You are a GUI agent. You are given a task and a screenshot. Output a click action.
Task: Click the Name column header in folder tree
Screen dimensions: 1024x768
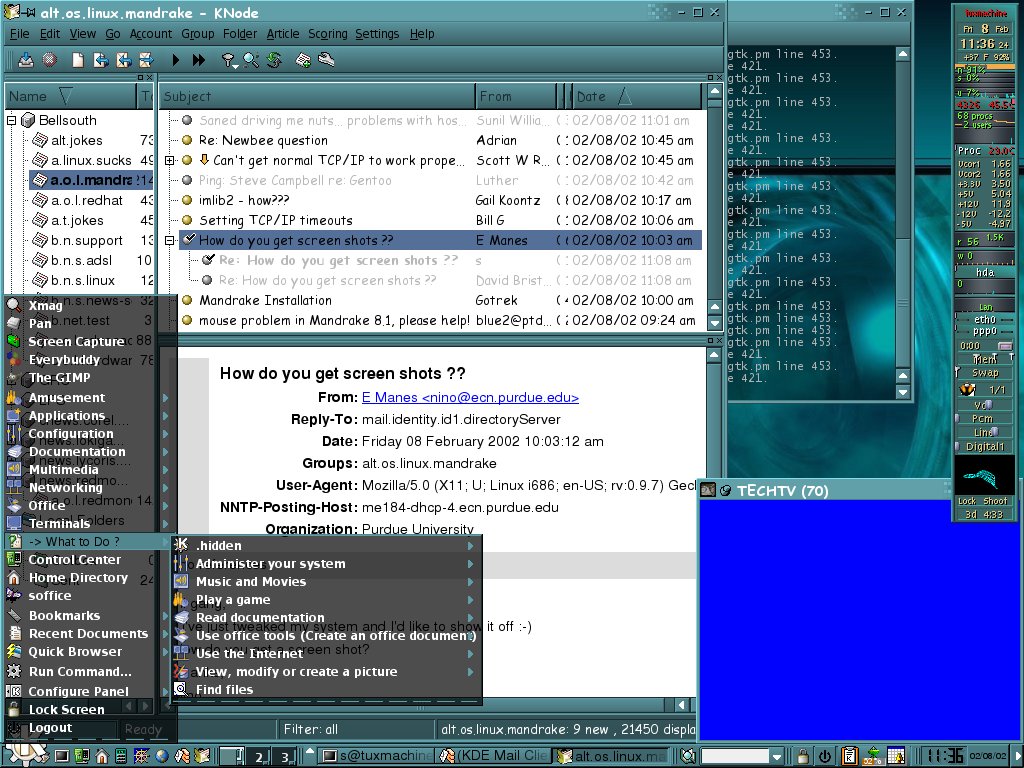coord(71,96)
